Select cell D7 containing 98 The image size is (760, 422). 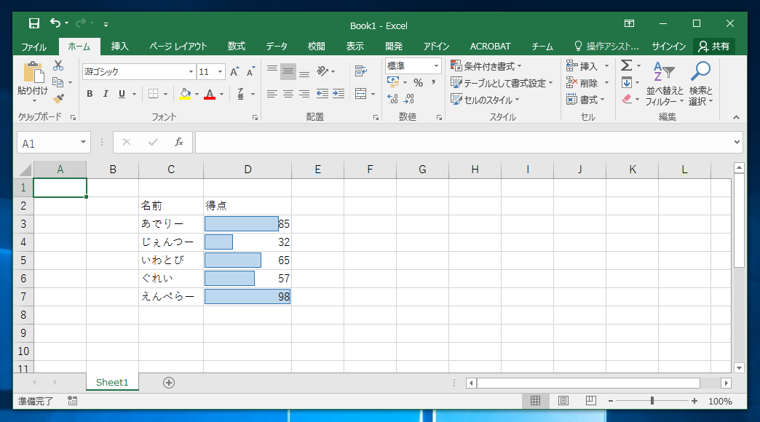tap(247, 297)
